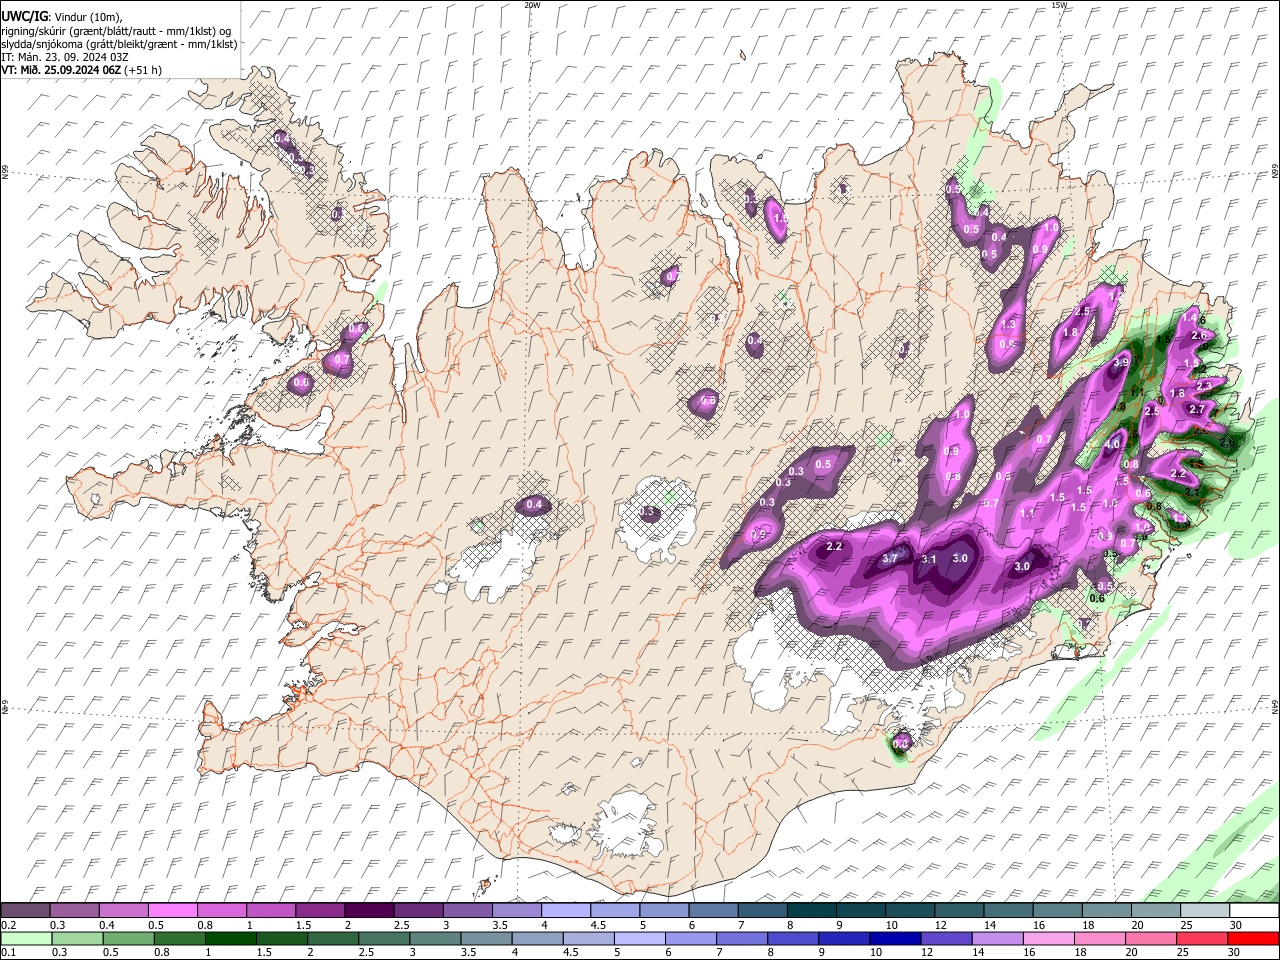This screenshot has width=1280, height=960.
Task: Pick the white 30 snow-scale swatch
Action: pyautogui.click(x=1253, y=910)
